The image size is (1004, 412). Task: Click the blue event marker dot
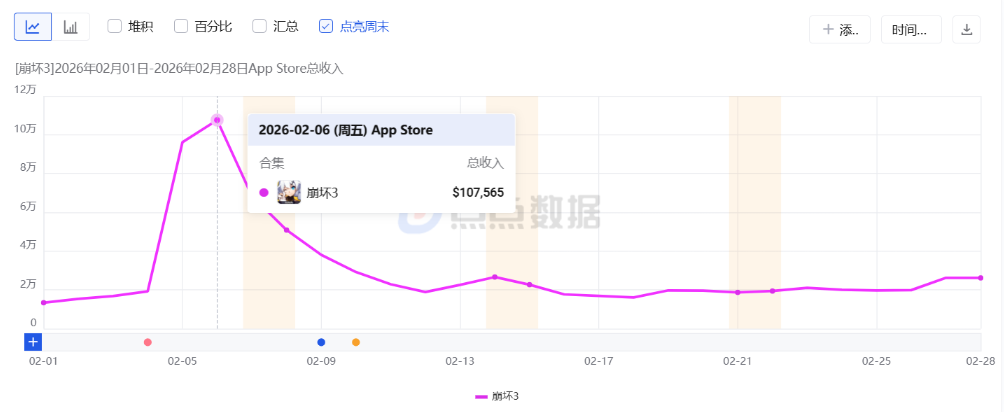tap(321, 342)
